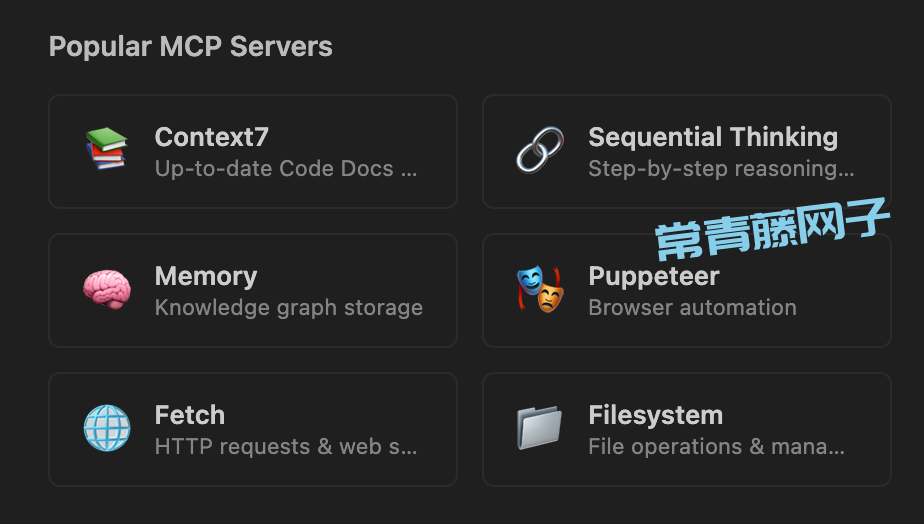Click the Popular MCP Servers heading
924x524 pixels.
pyautogui.click(x=191, y=46)
